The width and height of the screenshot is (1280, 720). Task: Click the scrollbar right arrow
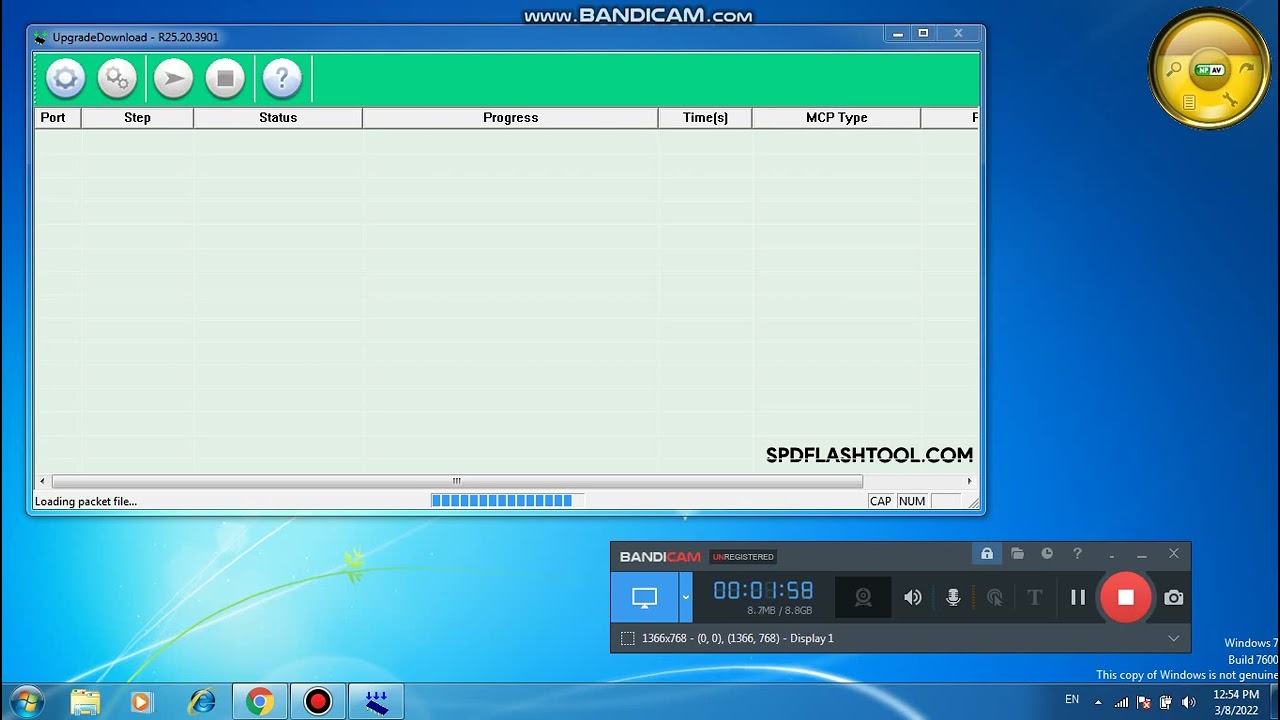coord(969,481)
